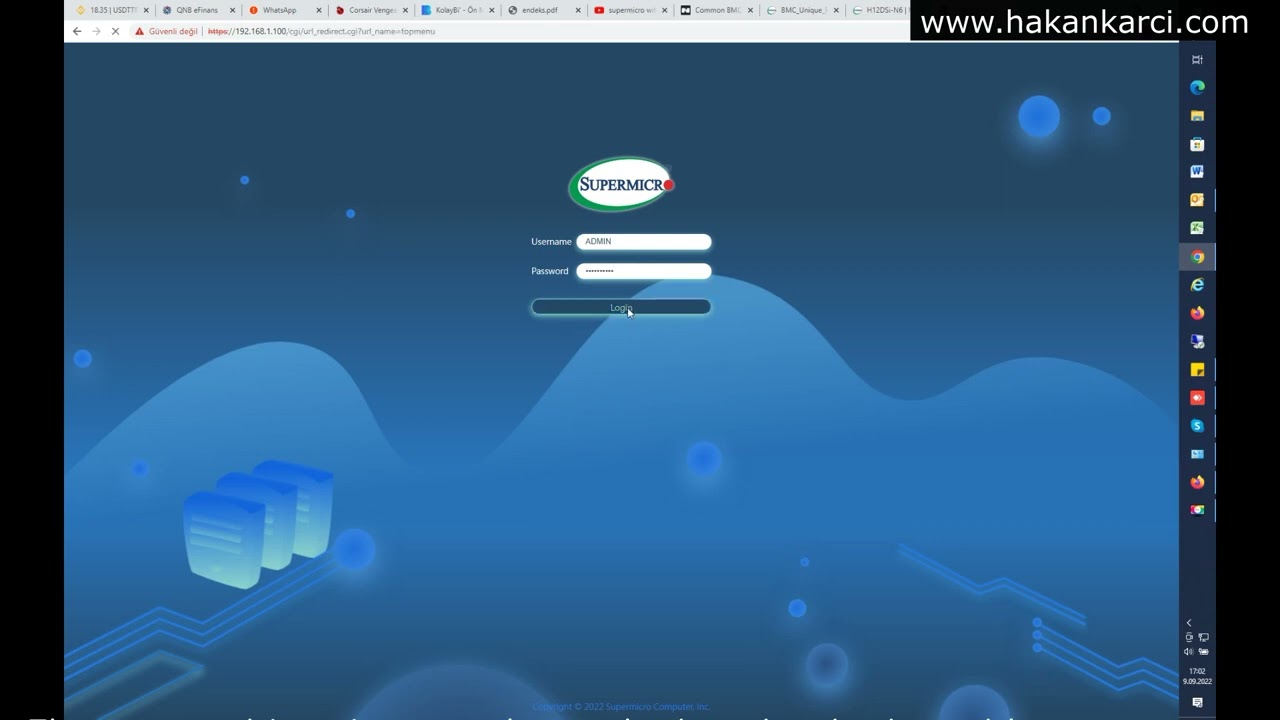
Task: Open Sticky Notes from the taskbar
Action: pos(1197,370)
